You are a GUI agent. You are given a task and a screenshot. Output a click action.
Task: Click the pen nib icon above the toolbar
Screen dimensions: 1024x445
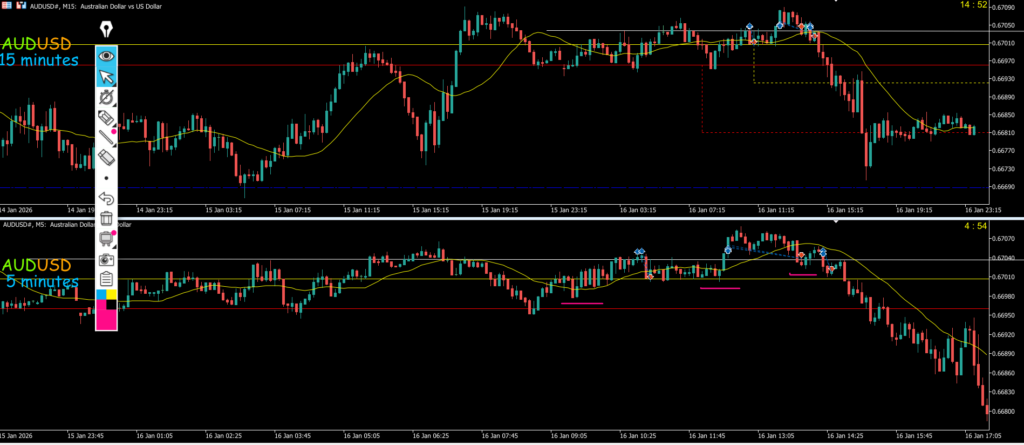tap(107, 30)
